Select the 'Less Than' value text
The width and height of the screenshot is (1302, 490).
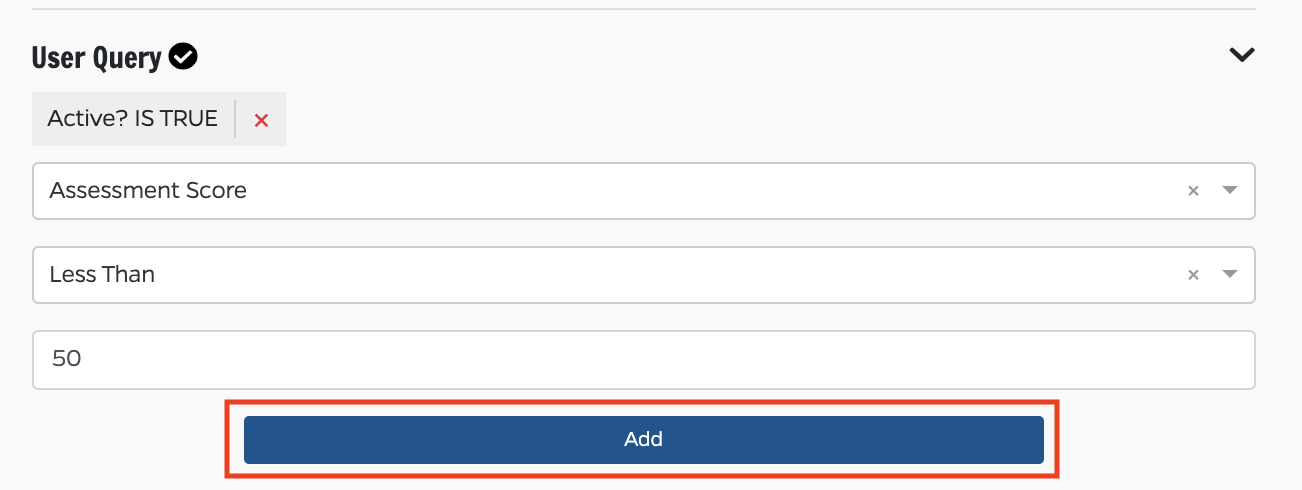click(102, 274)
